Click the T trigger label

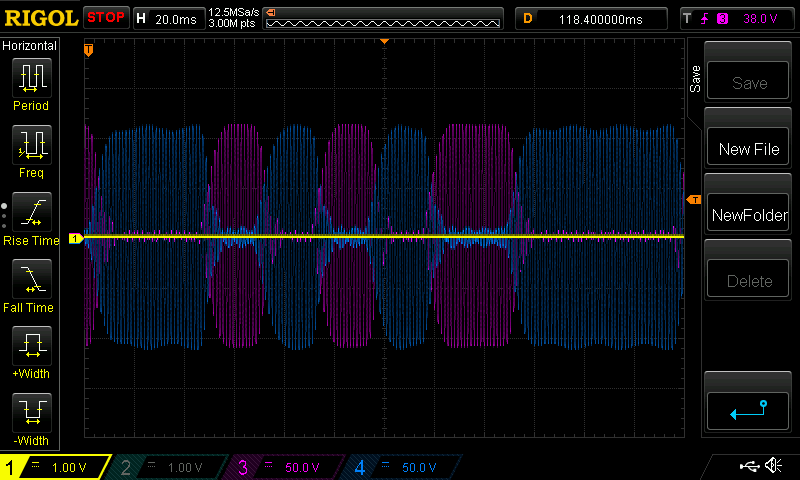tap(687, 19)
